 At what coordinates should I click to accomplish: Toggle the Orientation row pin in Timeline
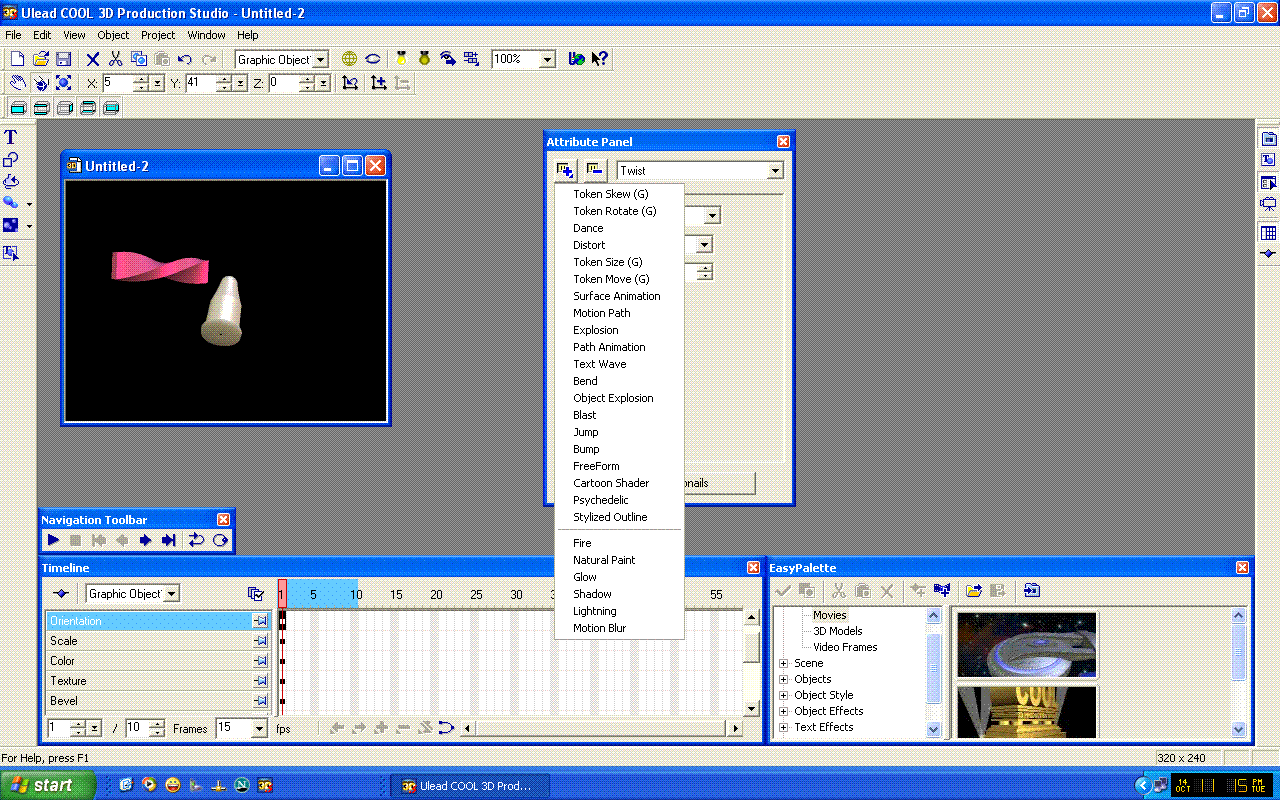click(x=260, y=621)
